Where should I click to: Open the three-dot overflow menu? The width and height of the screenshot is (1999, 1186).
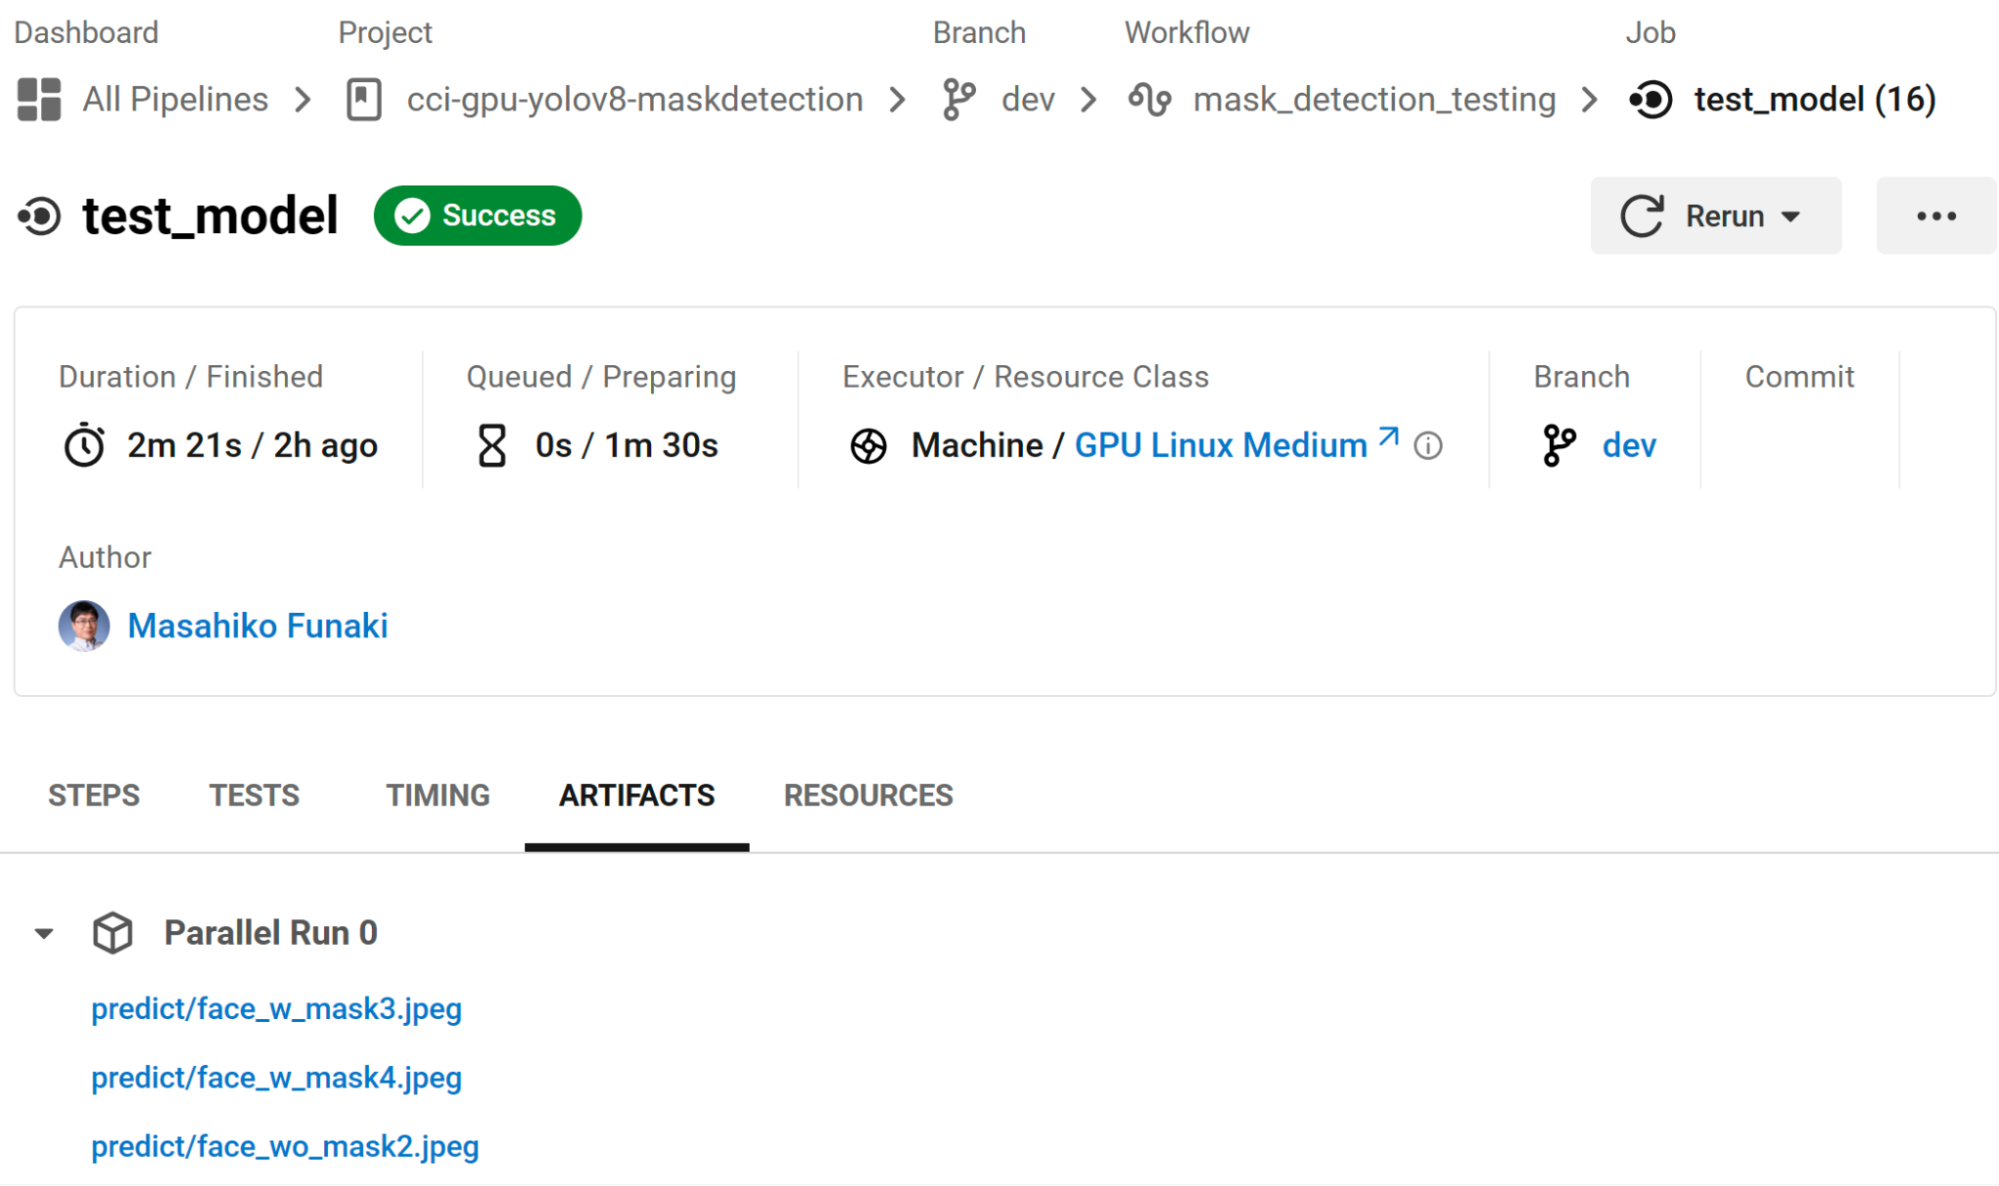pyautogui.click(x=1935, y=216)
